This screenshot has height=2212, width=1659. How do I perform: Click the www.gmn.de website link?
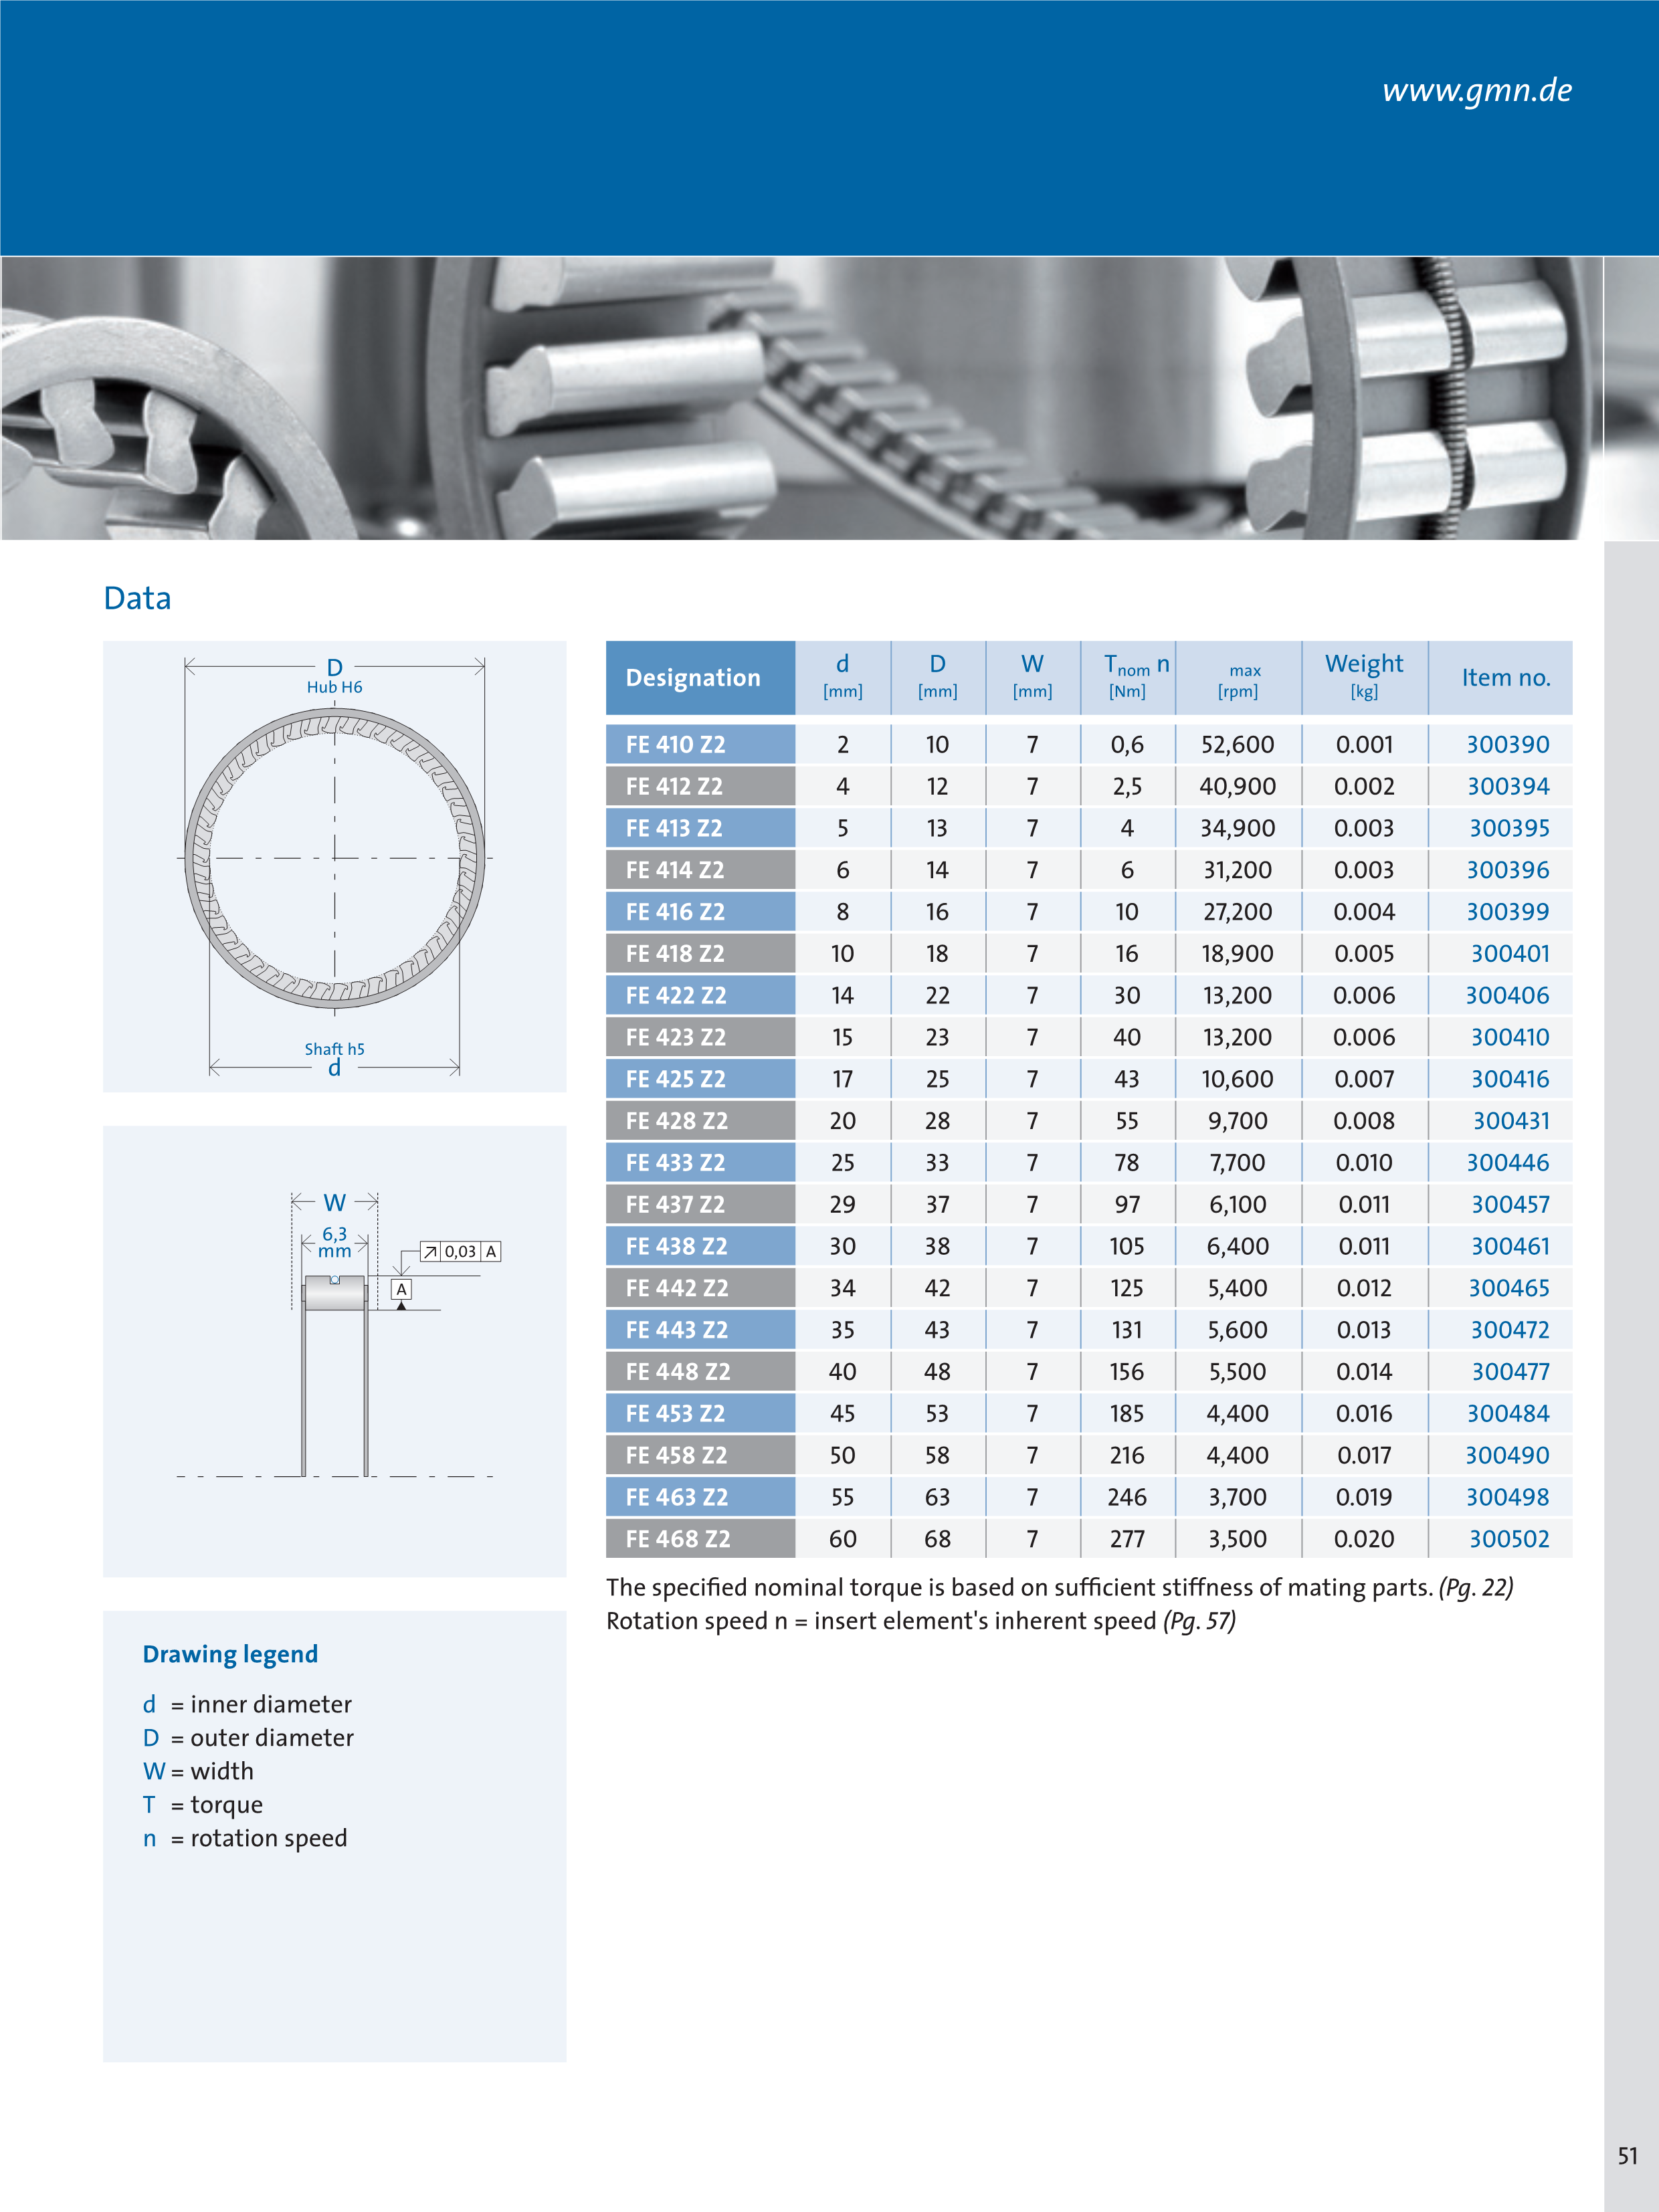click(x=1476, y=90)
